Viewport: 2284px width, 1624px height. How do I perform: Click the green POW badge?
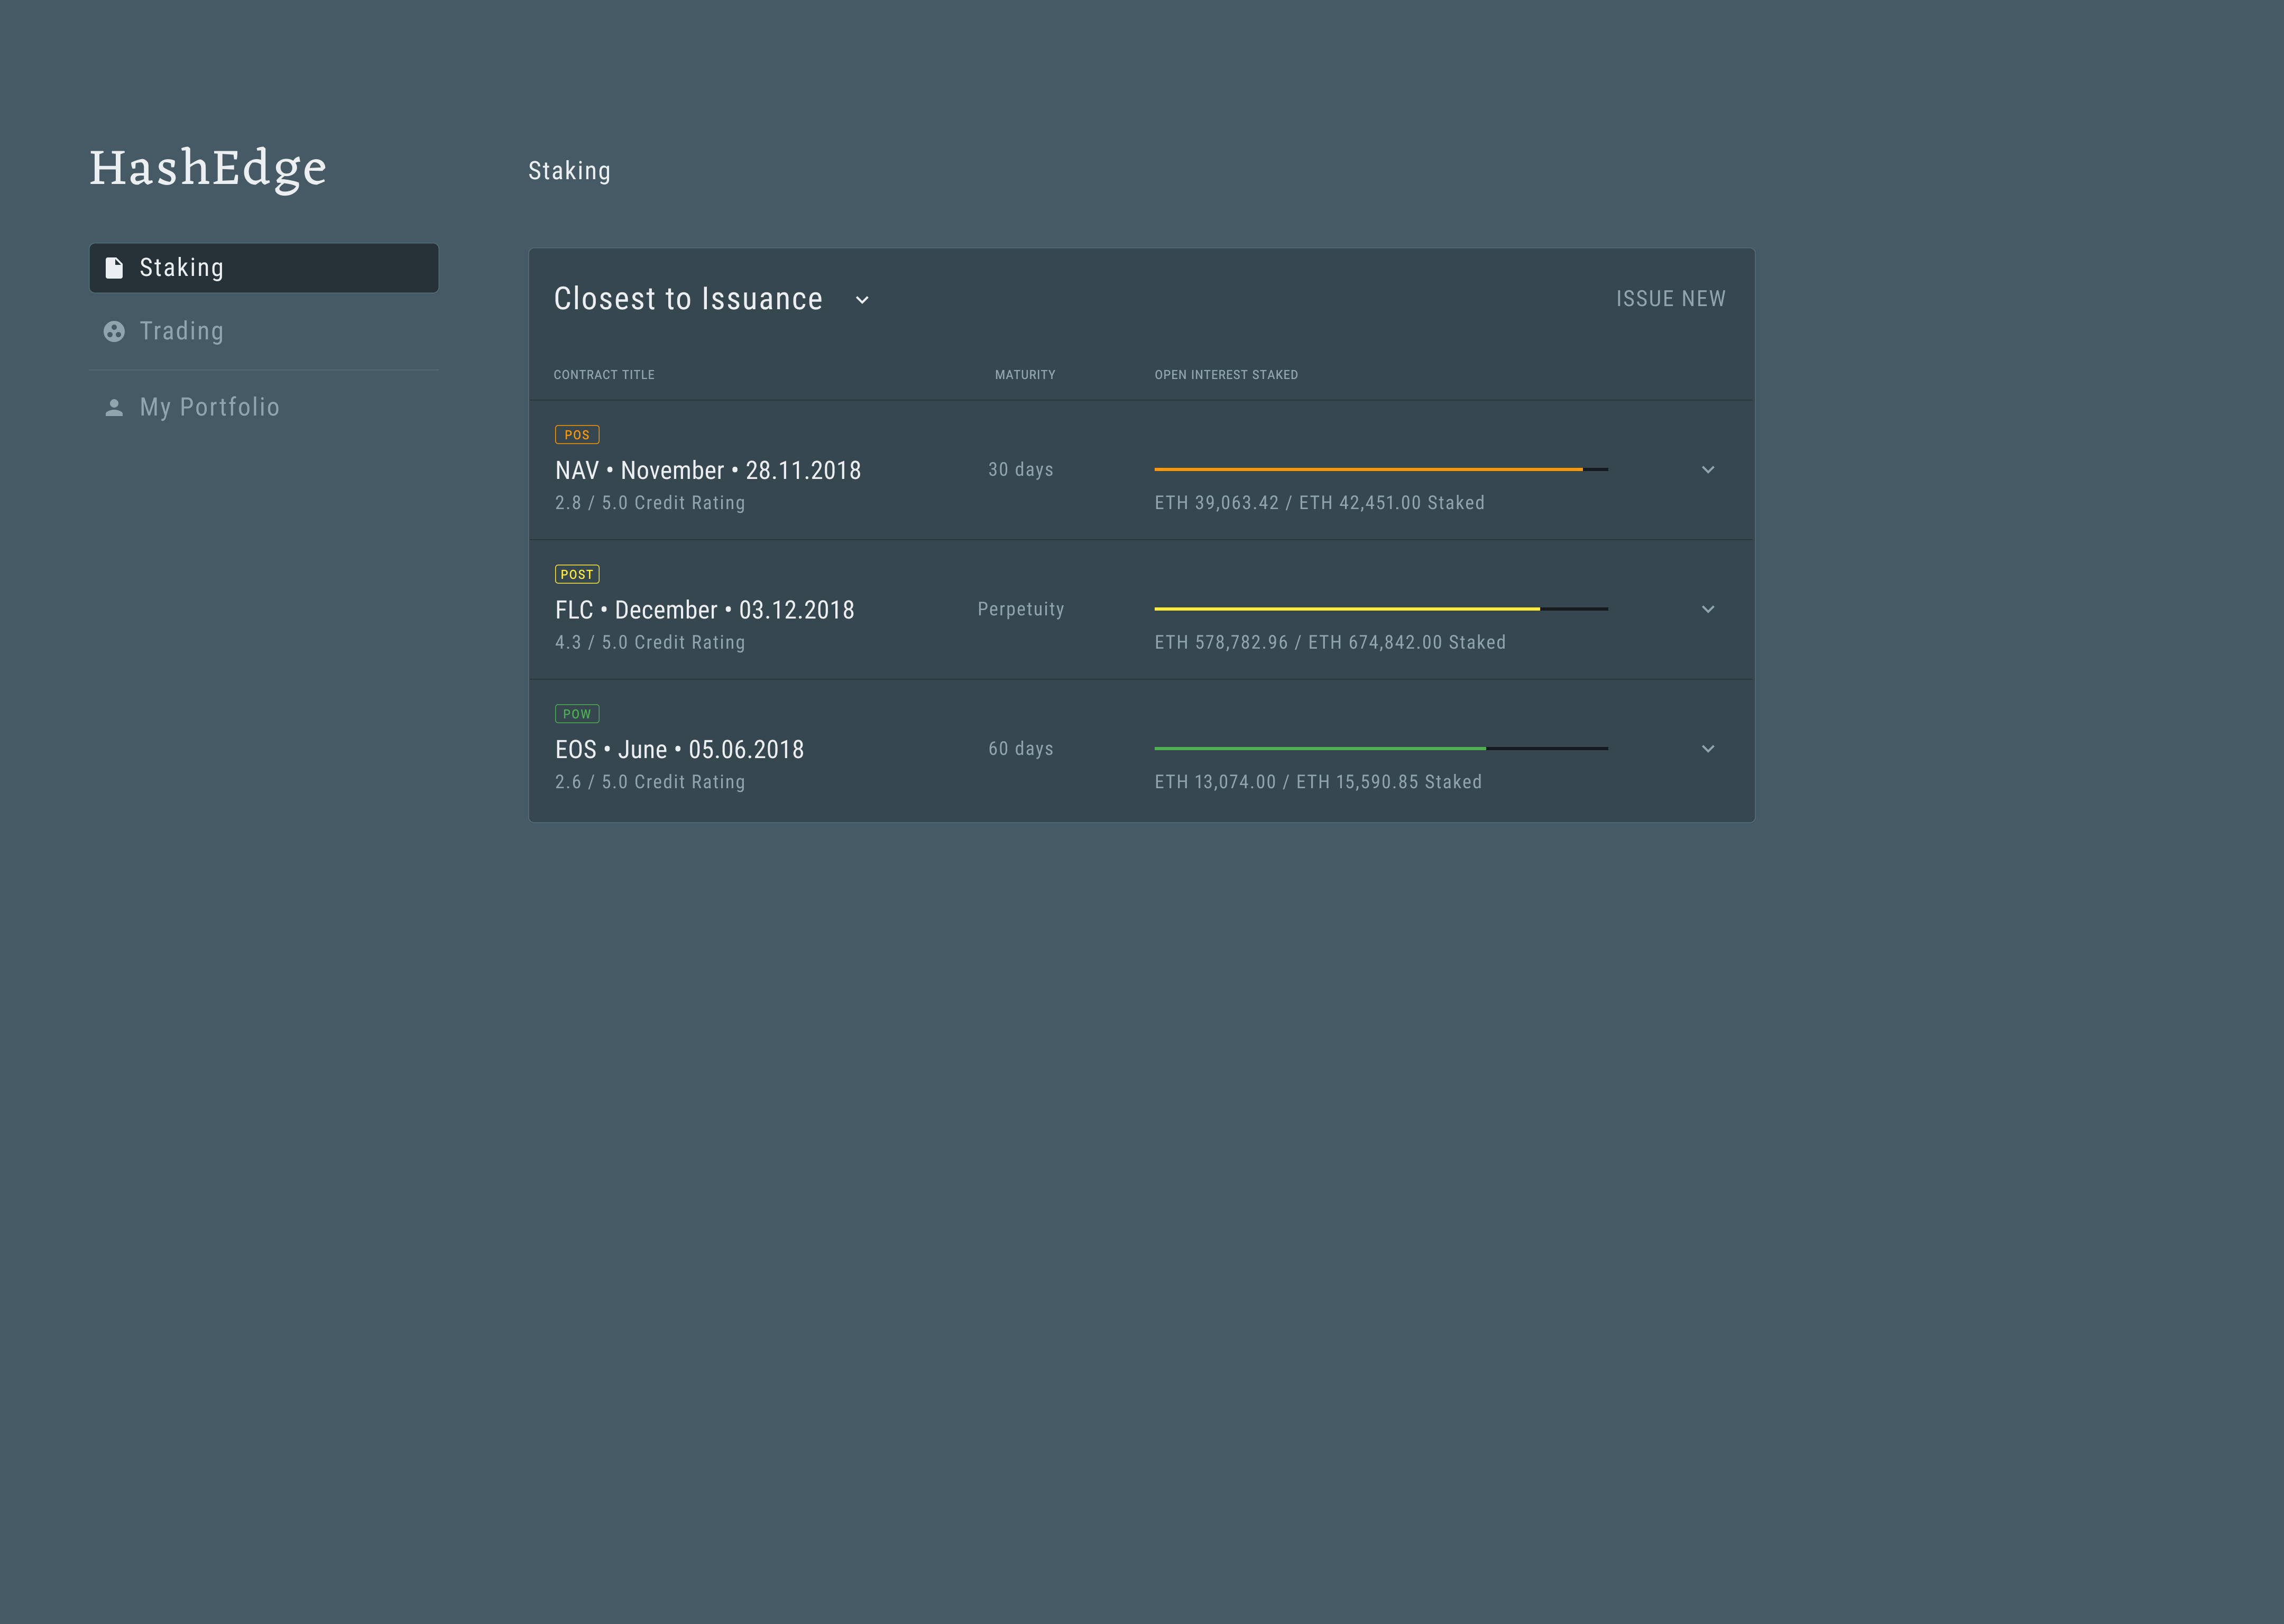pyautogui.click(x=577, y=714)
